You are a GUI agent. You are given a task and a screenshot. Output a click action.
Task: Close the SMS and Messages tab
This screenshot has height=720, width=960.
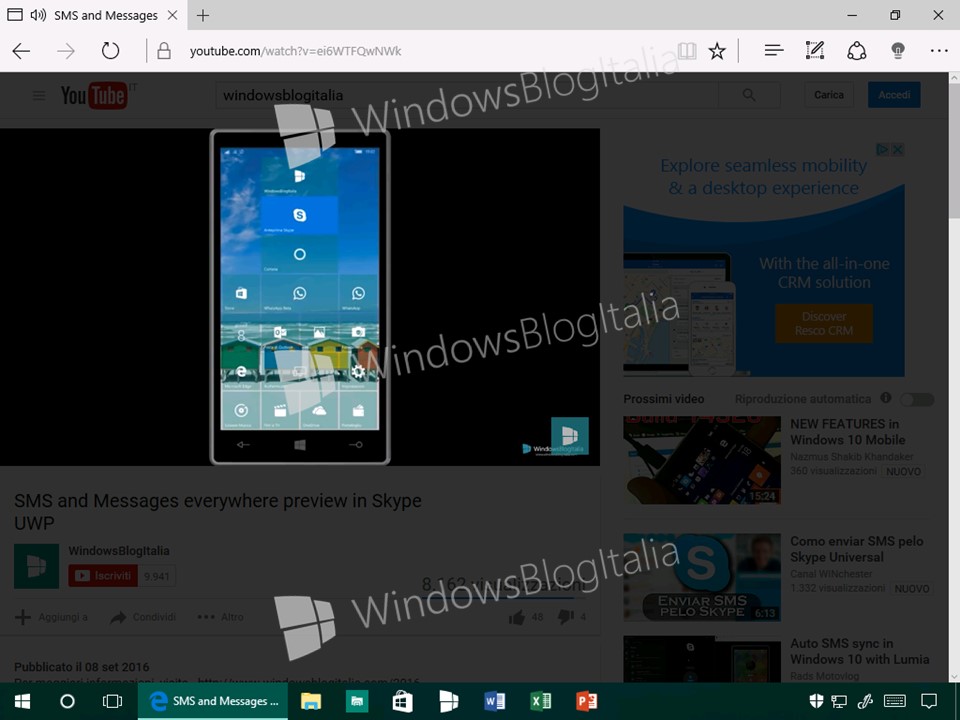173,15
